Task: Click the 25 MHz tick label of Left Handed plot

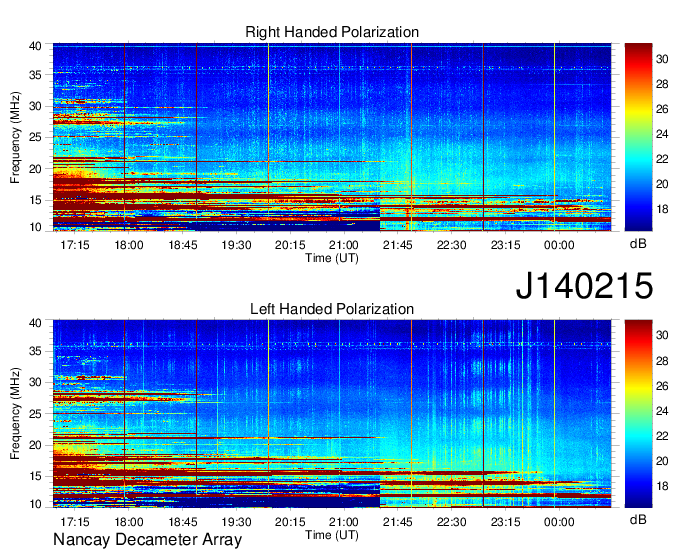Action: [35, 414]
